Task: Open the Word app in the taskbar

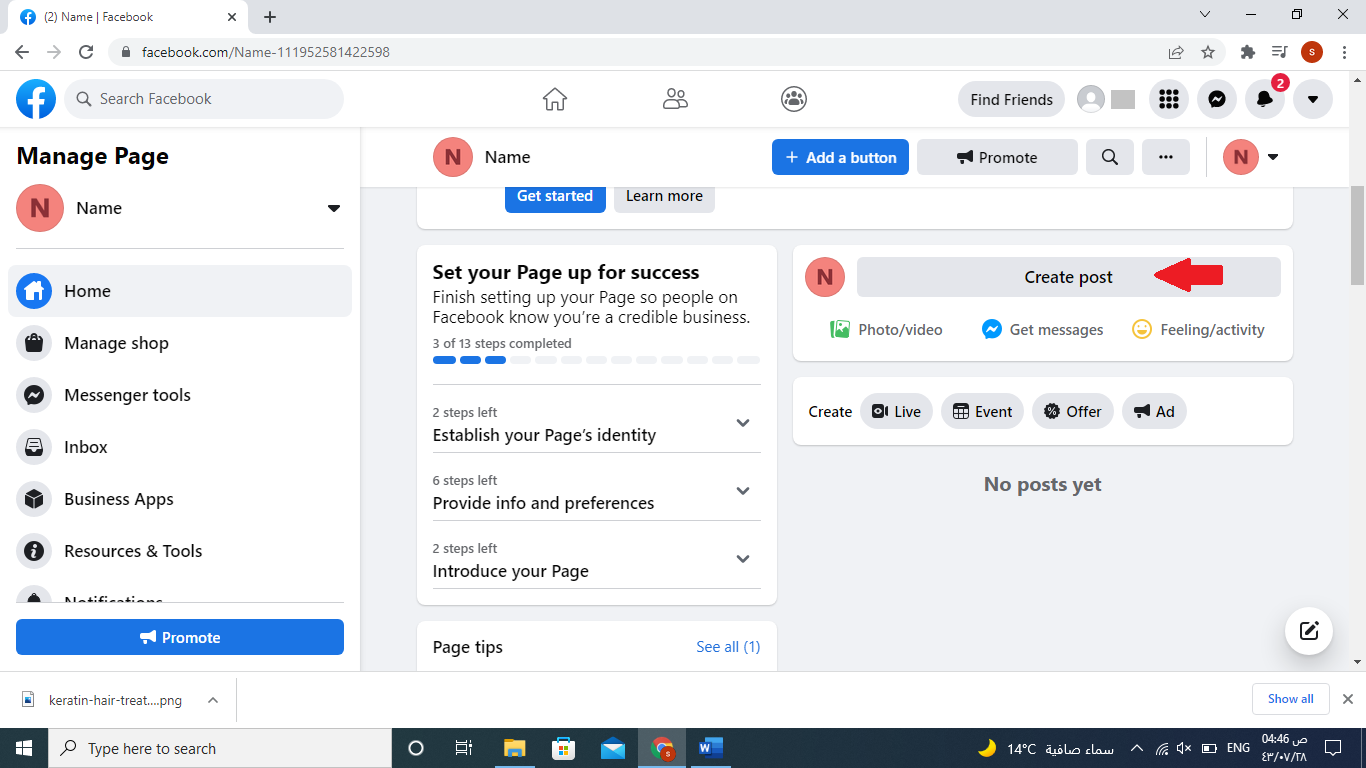Action: click(x=711, y=748)
